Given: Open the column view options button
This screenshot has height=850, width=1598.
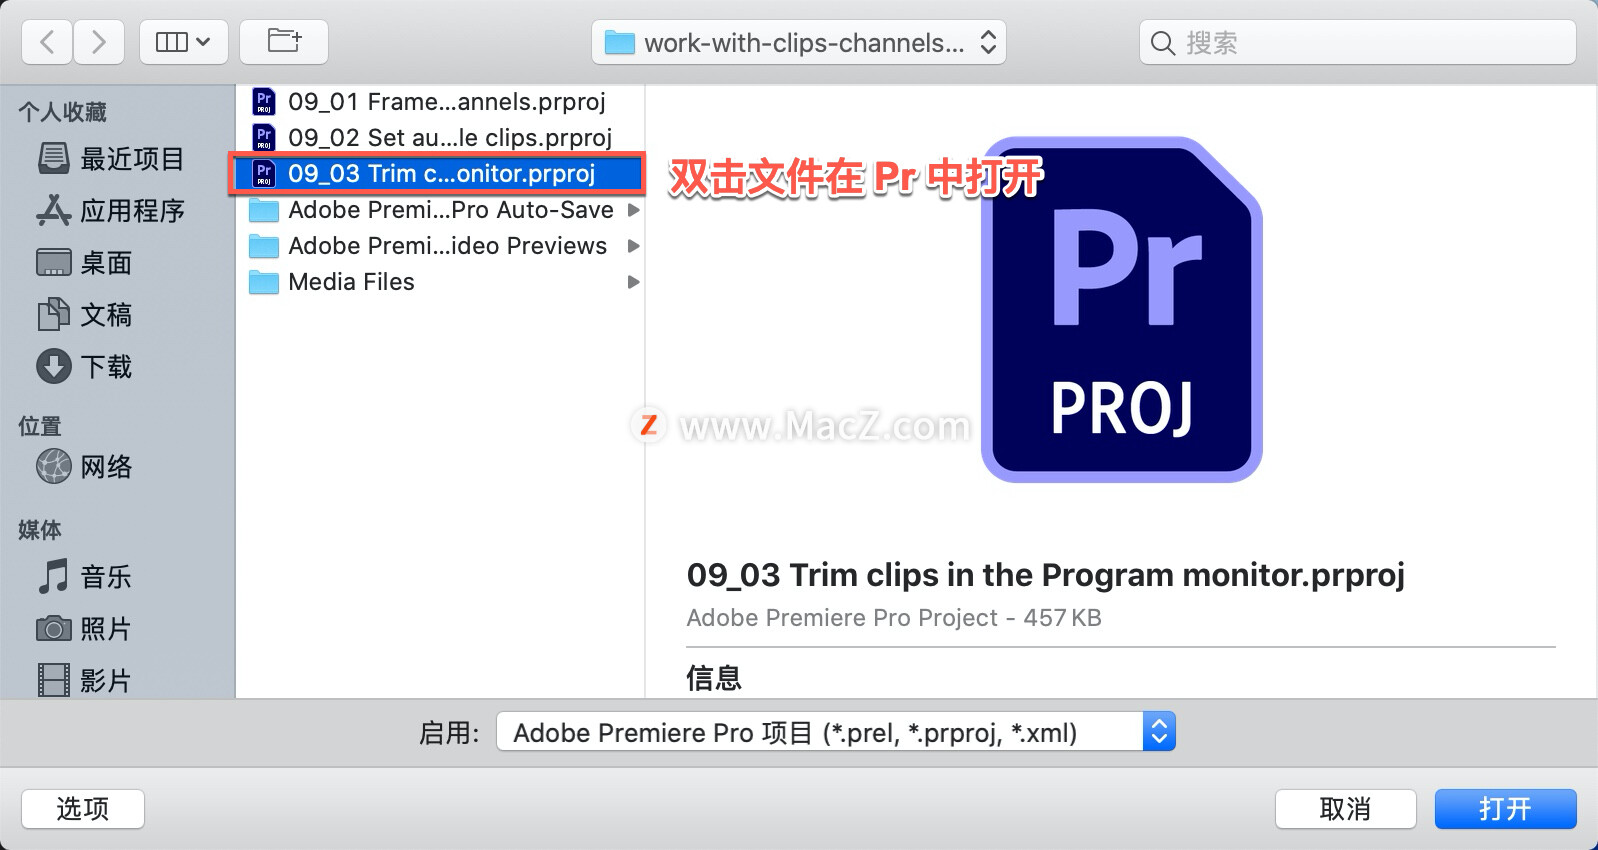Looking at the screenshot, I should pos(183,42).
